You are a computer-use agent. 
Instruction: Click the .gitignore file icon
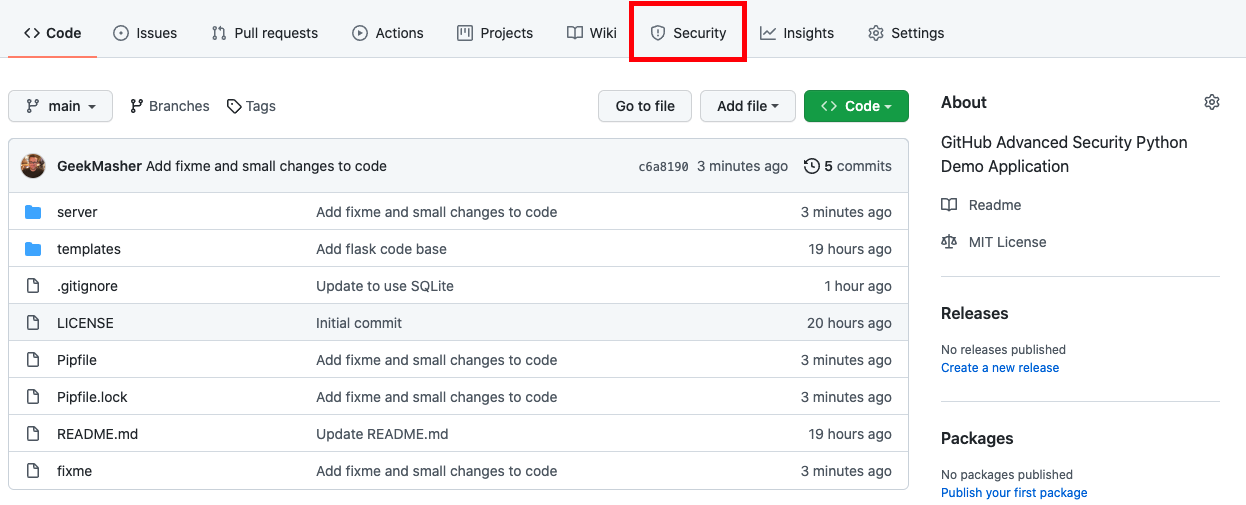pos(33,286)
